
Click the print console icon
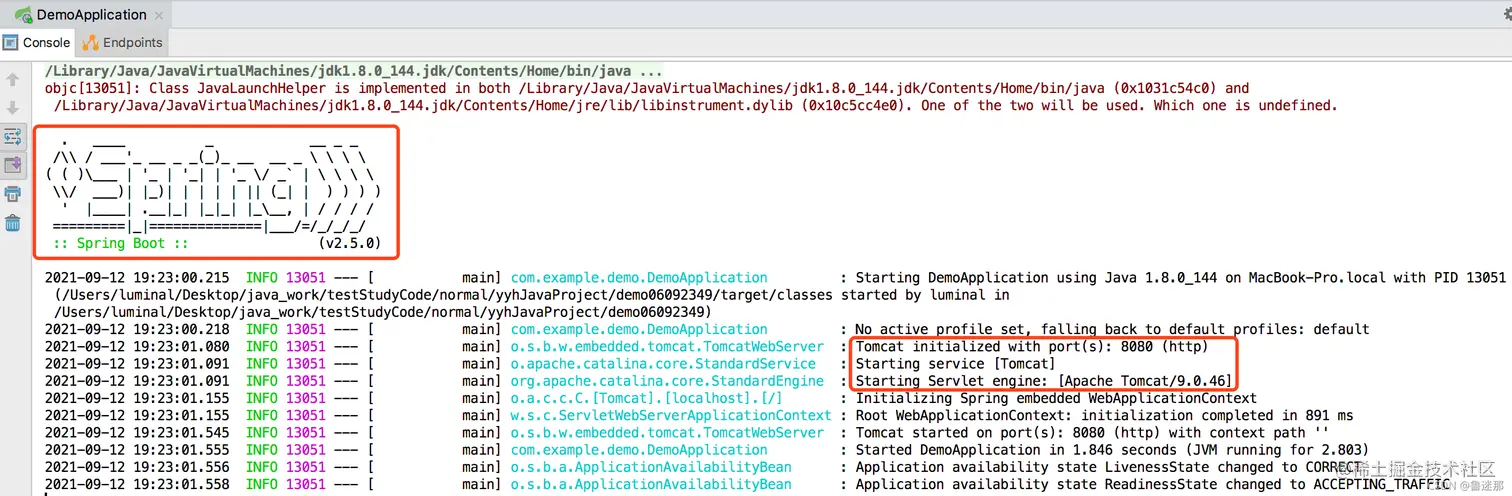click(x=13, y=194)
